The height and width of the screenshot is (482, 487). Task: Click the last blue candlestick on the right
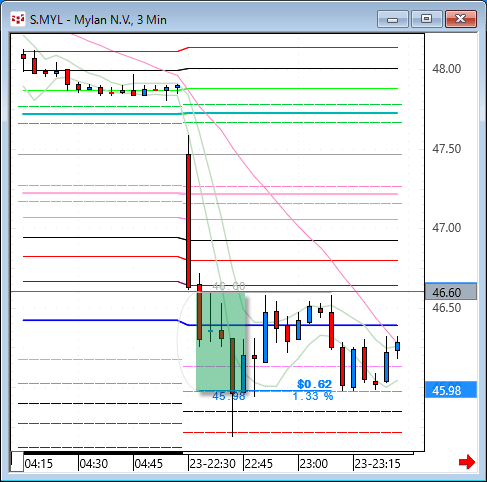click(397, 346)
